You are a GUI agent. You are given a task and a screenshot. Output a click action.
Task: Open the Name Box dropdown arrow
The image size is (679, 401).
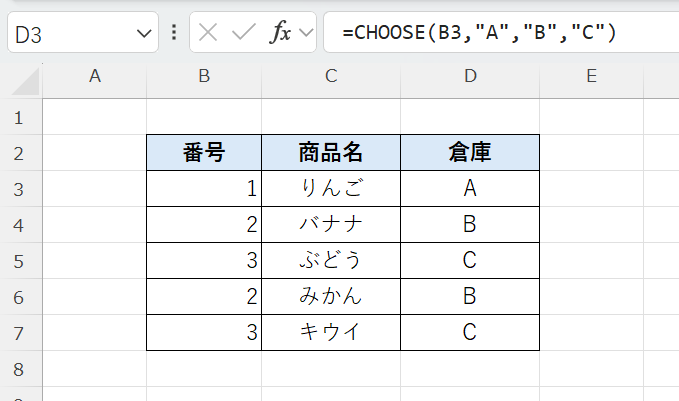(142, 33)
